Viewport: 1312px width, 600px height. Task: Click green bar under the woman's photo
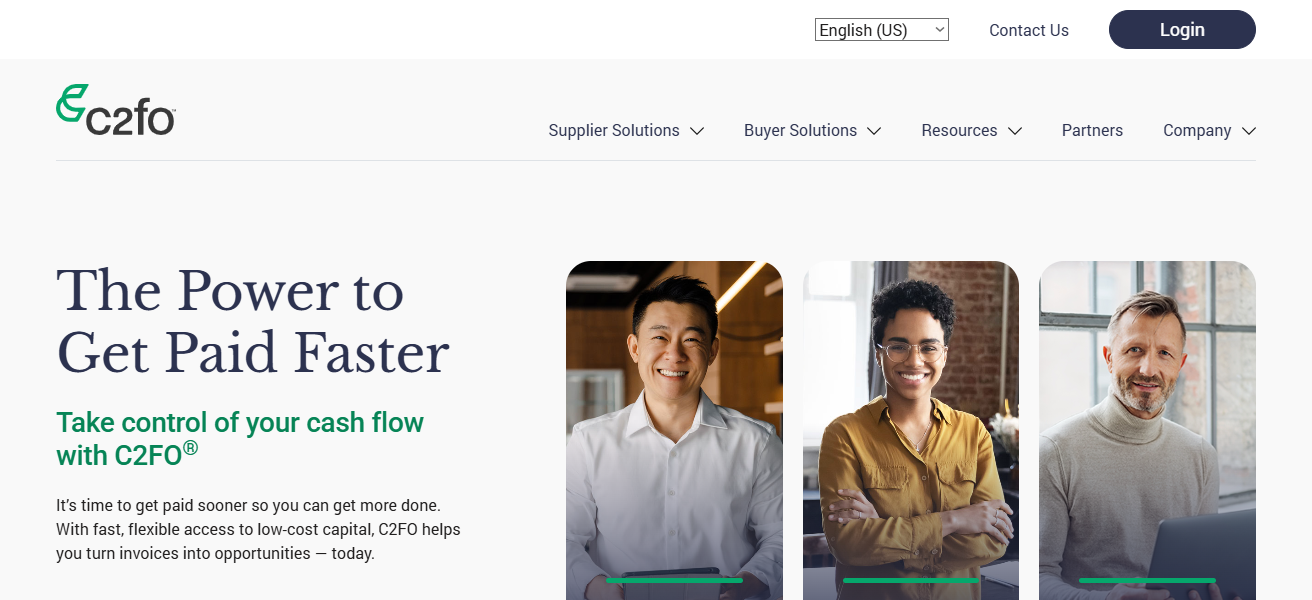pos(911,580)
